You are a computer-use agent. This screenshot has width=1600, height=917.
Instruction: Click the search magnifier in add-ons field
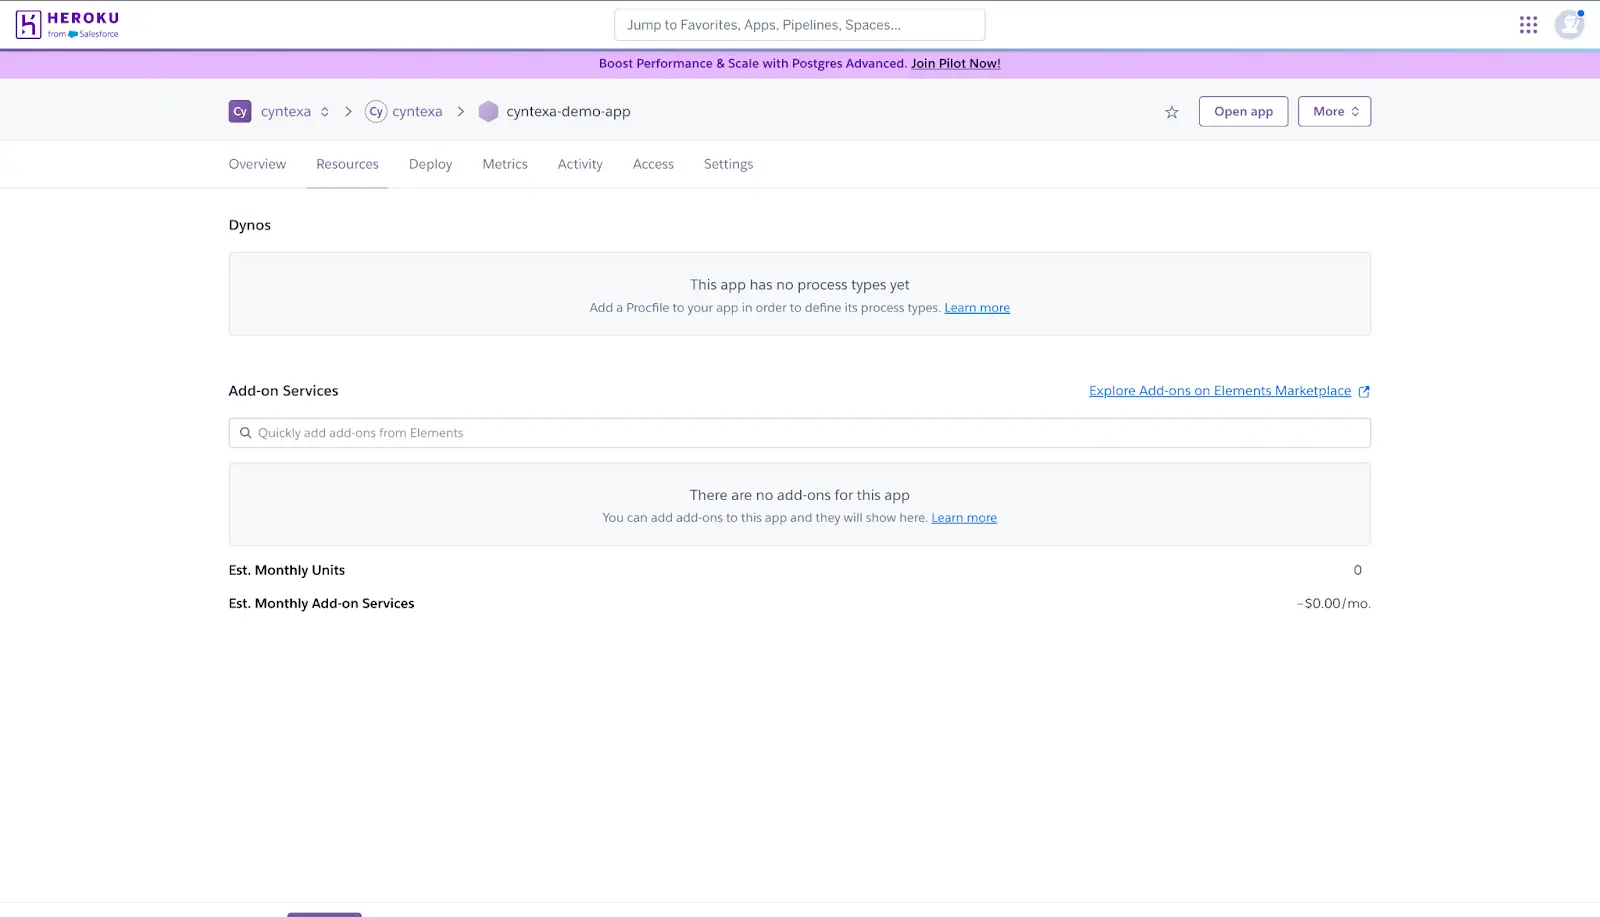[246, 432]
